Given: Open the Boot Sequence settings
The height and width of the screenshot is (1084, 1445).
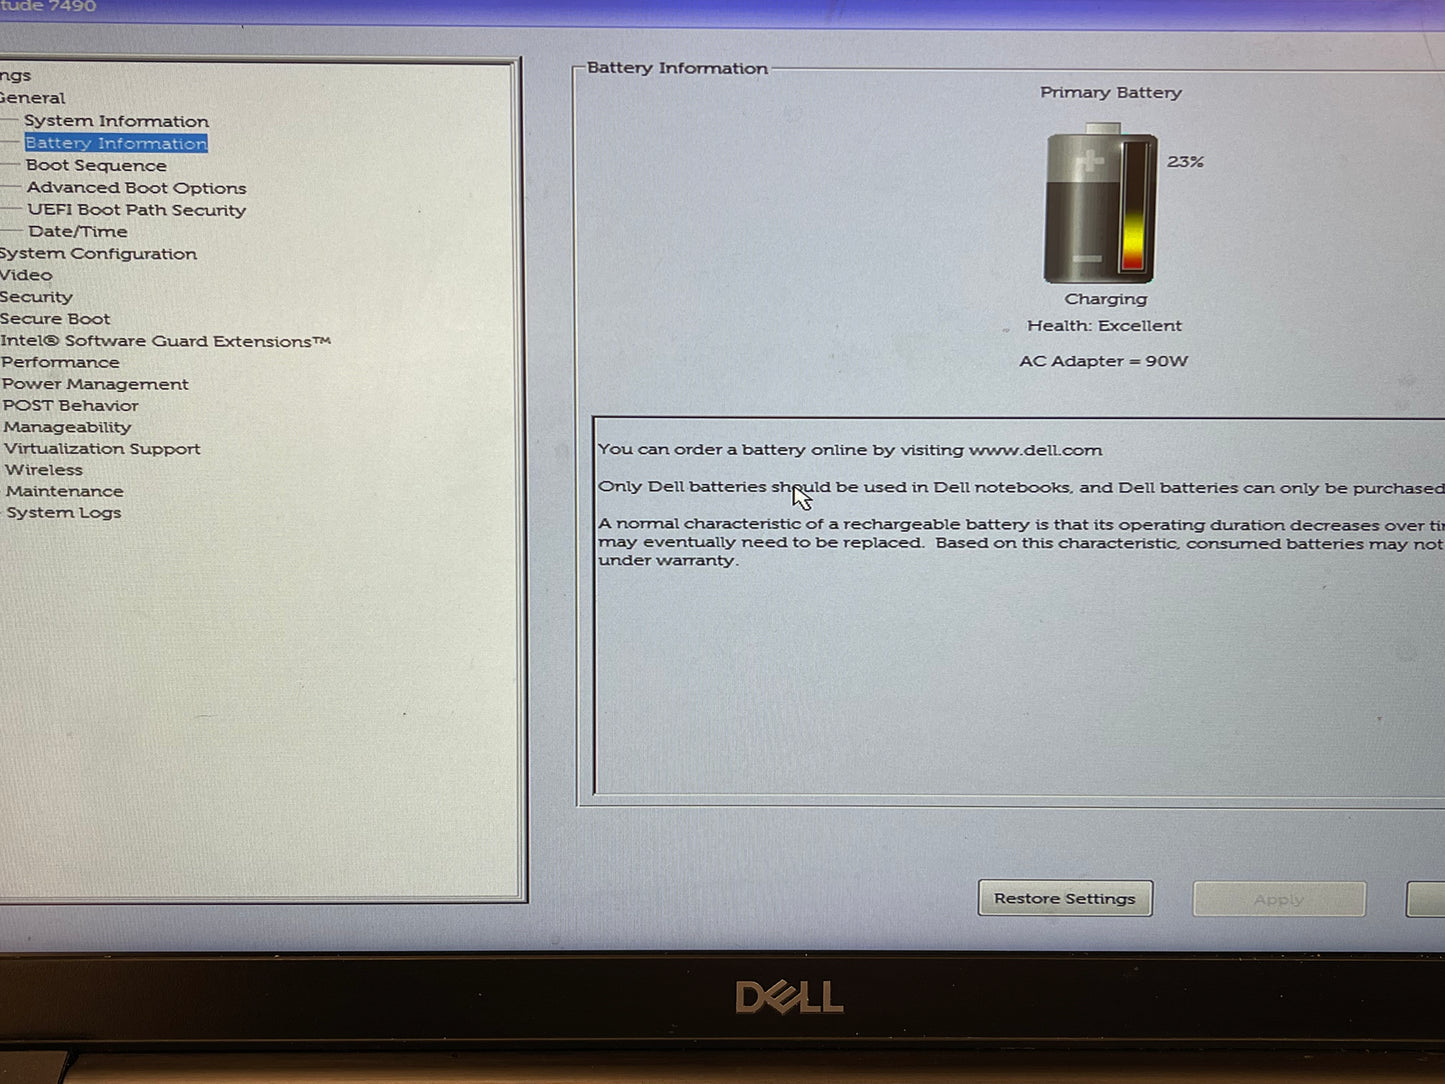Looking at the screenshot, I should click(x=95, y=165).
